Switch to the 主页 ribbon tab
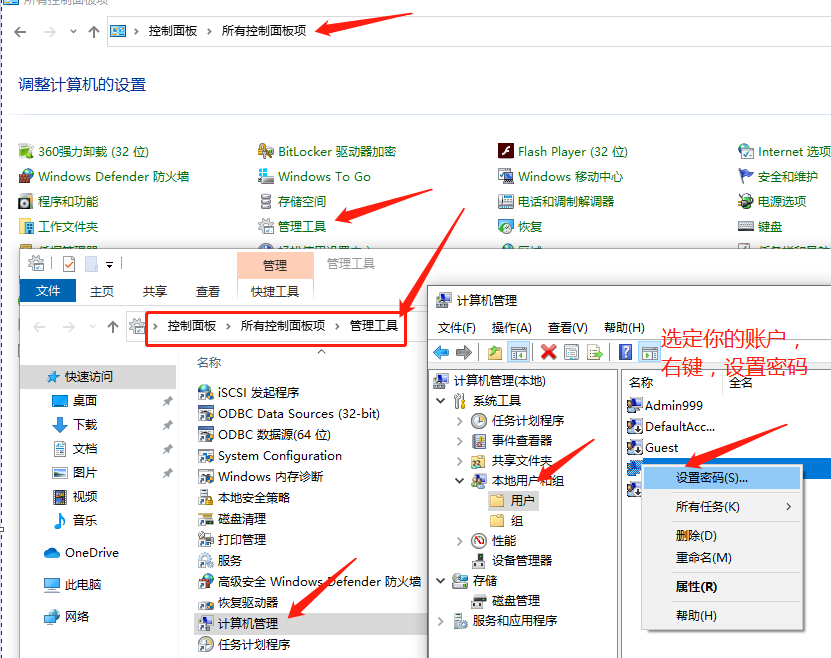The image size is (831, 658). click(102, 291)
